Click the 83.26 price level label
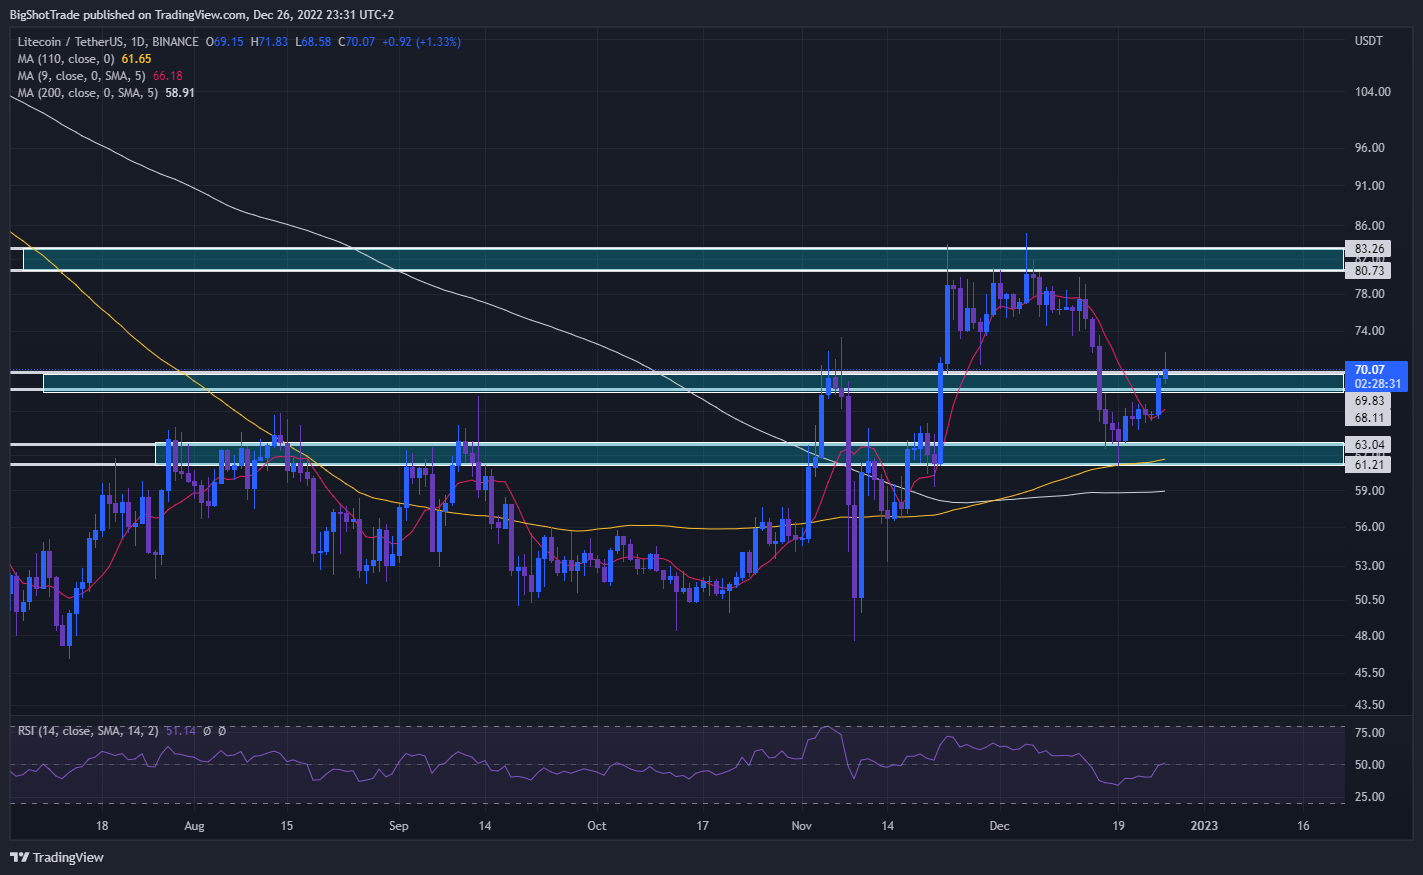This screenshot has width=1423, height=875. pyautogui.click(x=1369, y=249)
